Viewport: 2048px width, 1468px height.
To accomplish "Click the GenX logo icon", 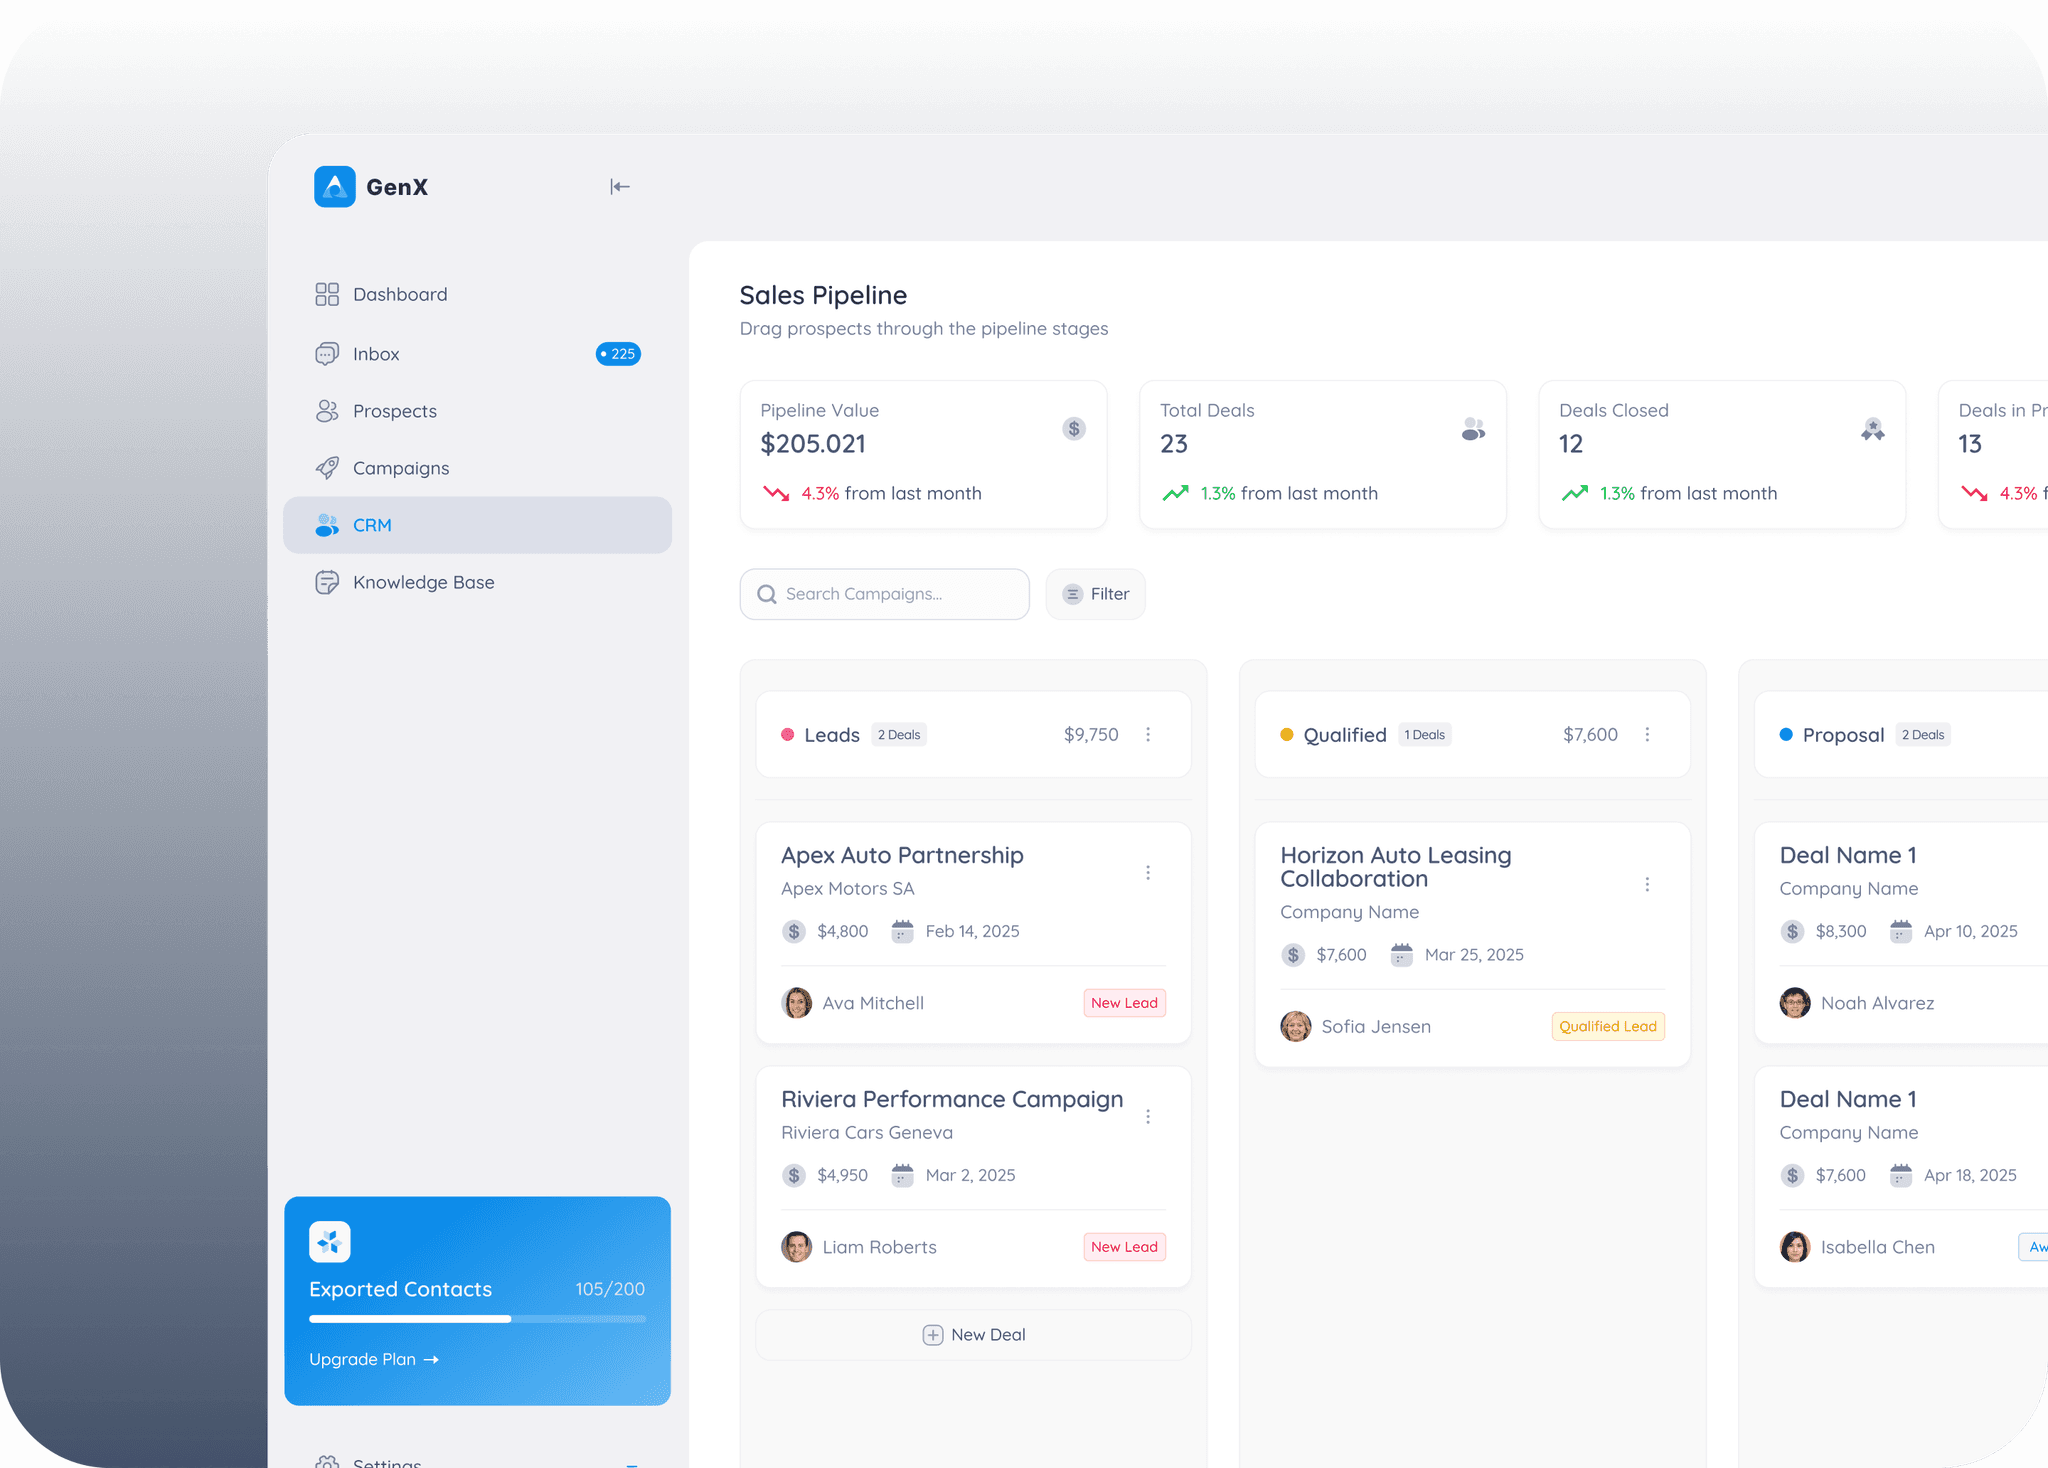I will pos(335,187).
